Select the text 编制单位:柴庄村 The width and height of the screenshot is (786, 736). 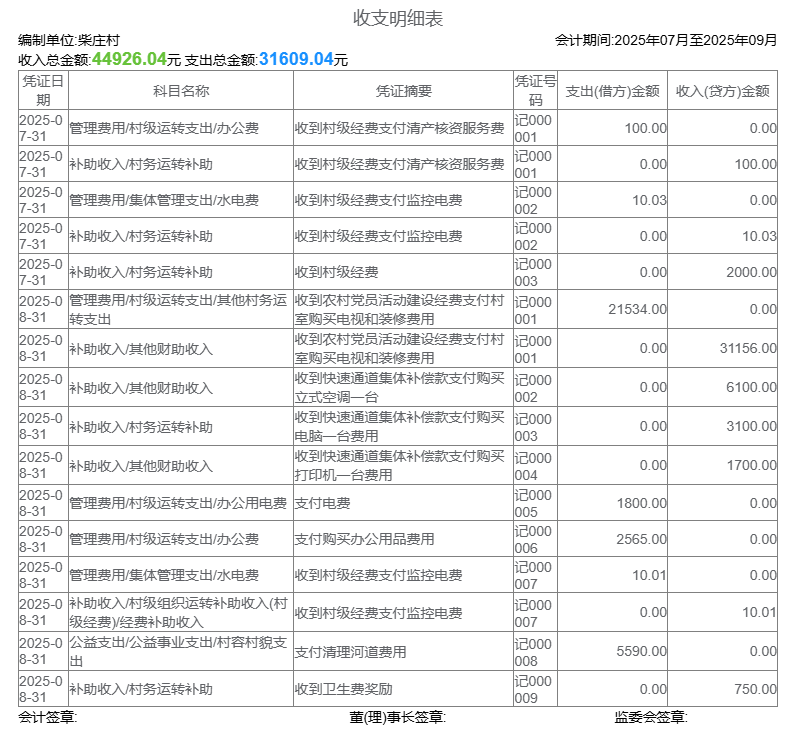coord(69,40)
